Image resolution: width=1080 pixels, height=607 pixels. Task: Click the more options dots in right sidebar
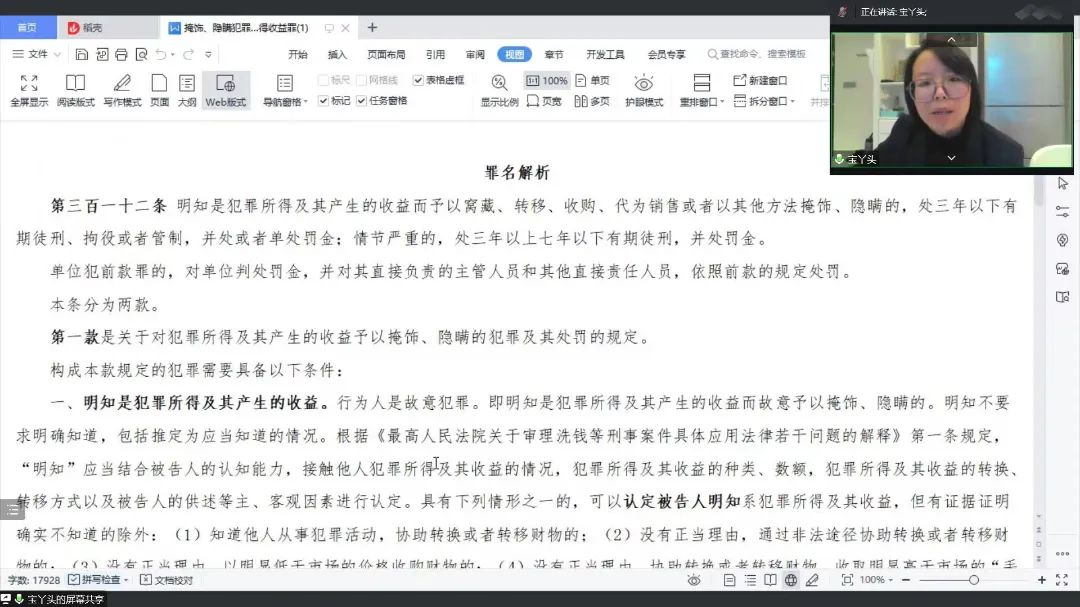1063,554
